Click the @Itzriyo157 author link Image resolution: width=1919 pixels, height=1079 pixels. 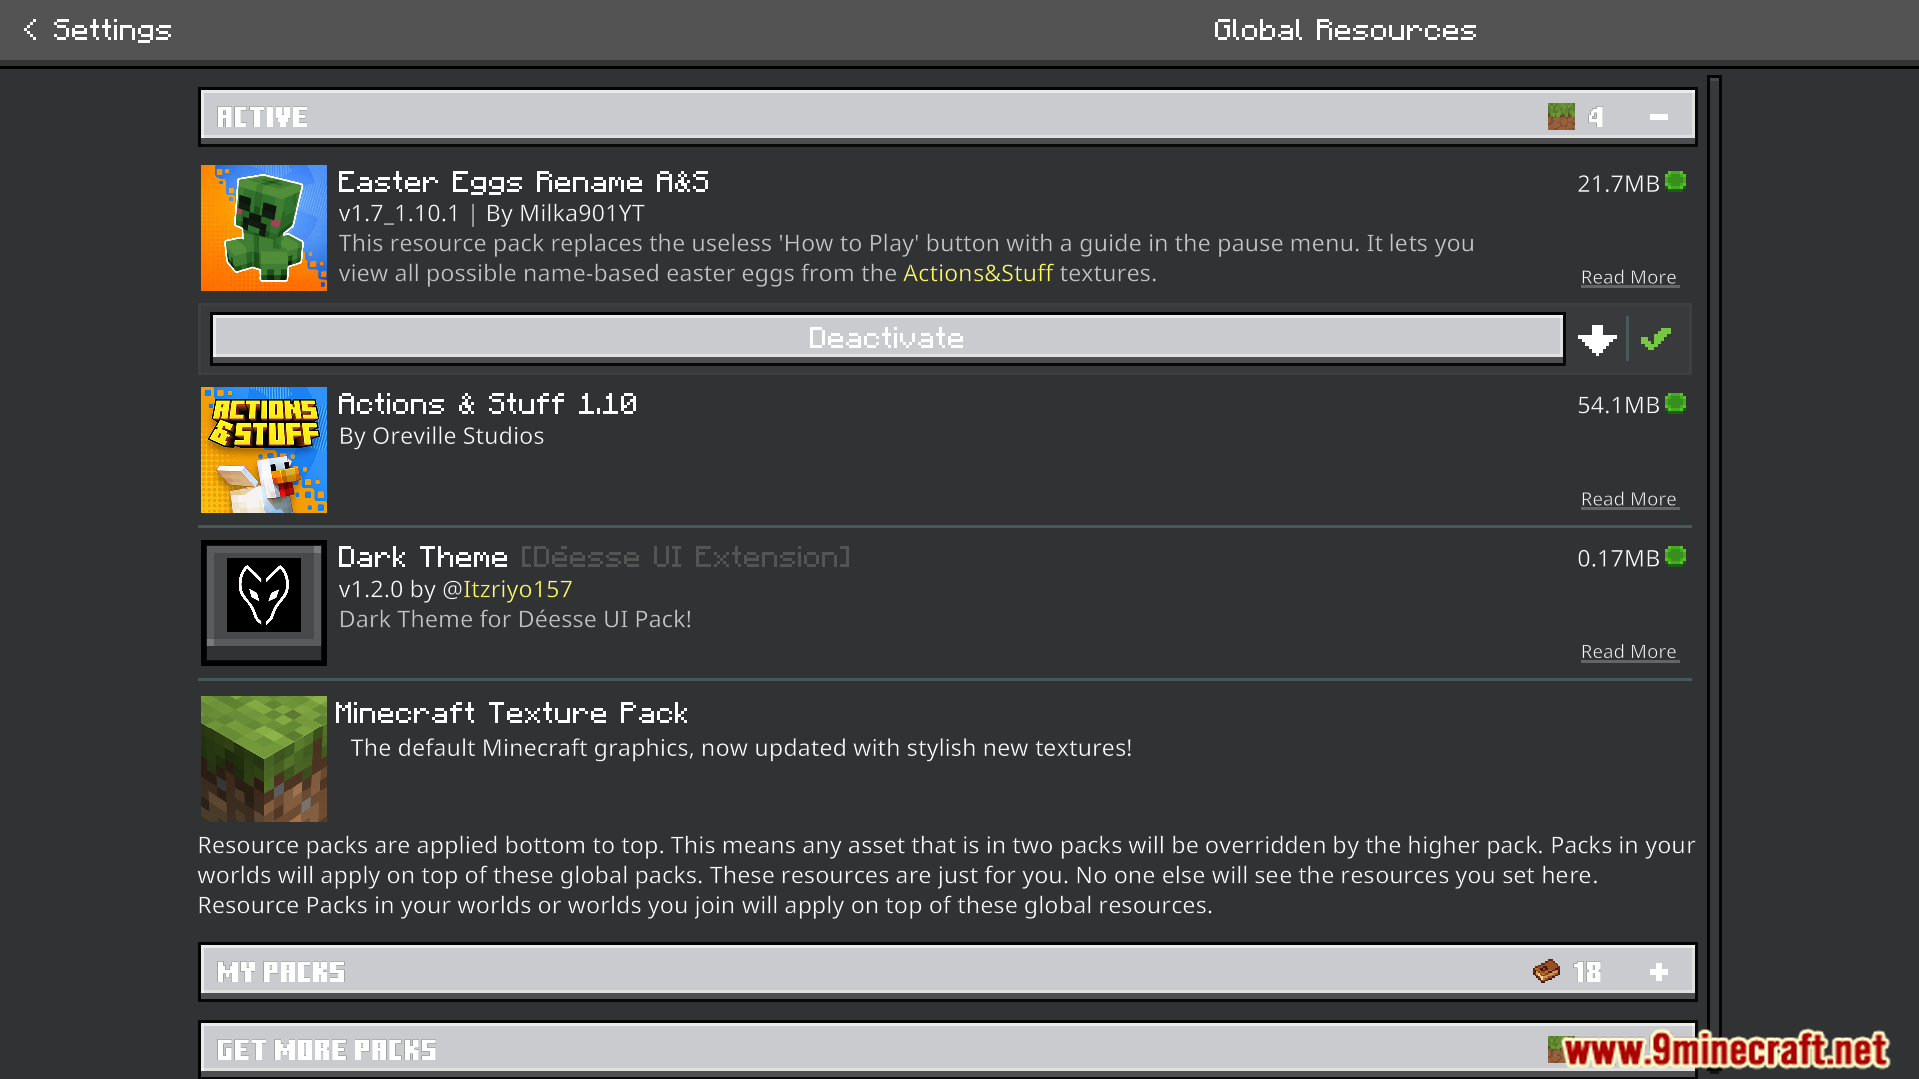click(x=507, y=590)
